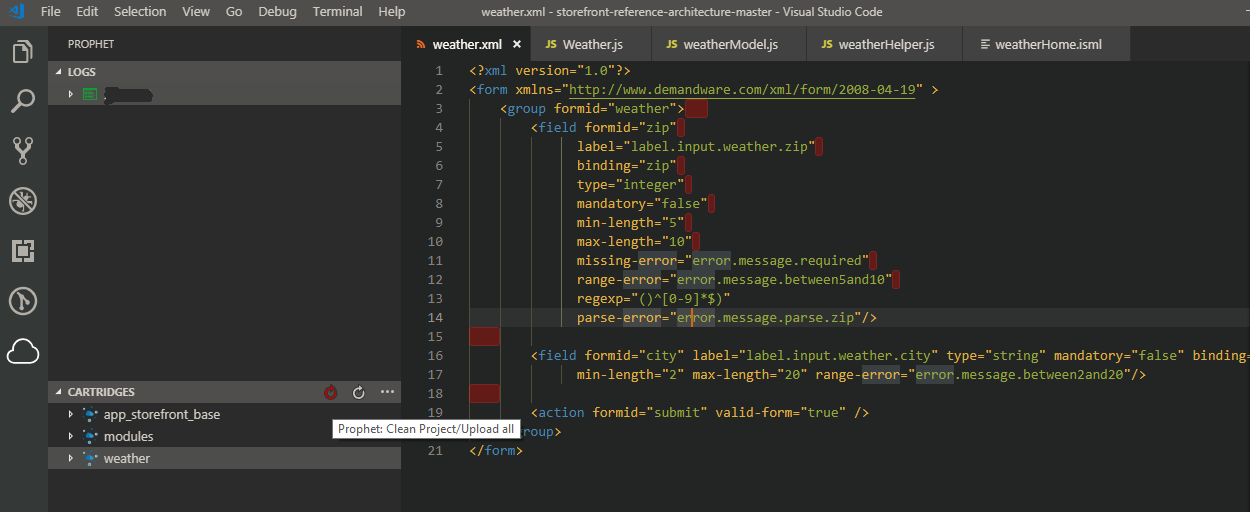Click the max-length="10" text
1250x512 pixels.
(634, 242)
